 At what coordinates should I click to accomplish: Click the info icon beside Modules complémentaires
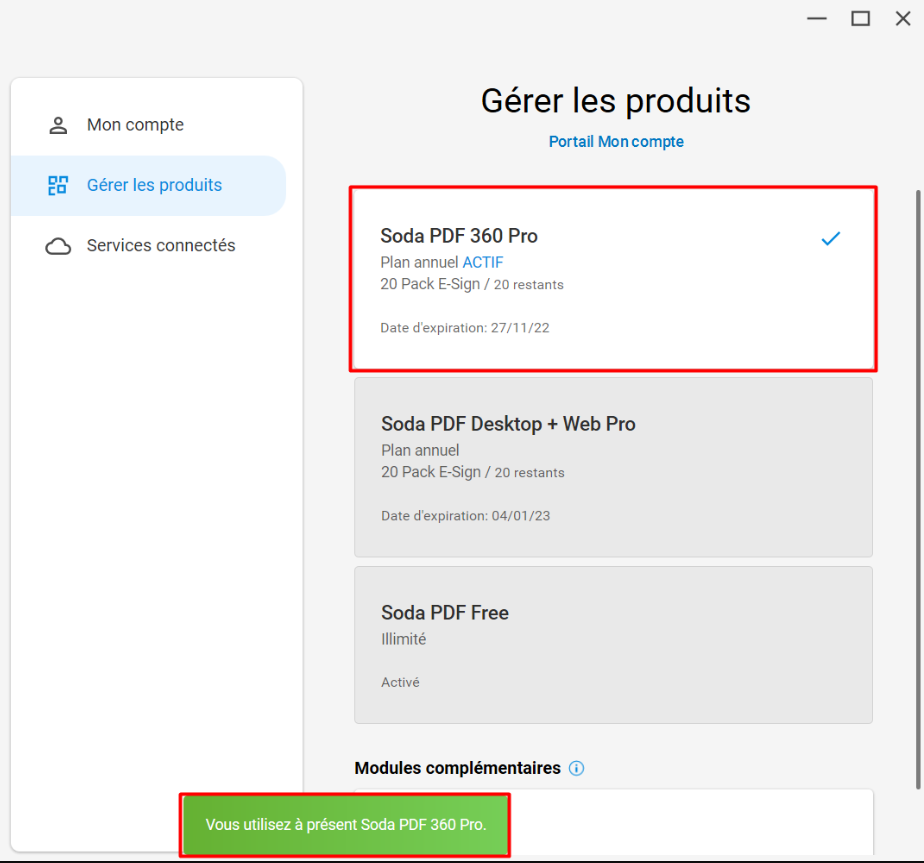tap(576, 768)
